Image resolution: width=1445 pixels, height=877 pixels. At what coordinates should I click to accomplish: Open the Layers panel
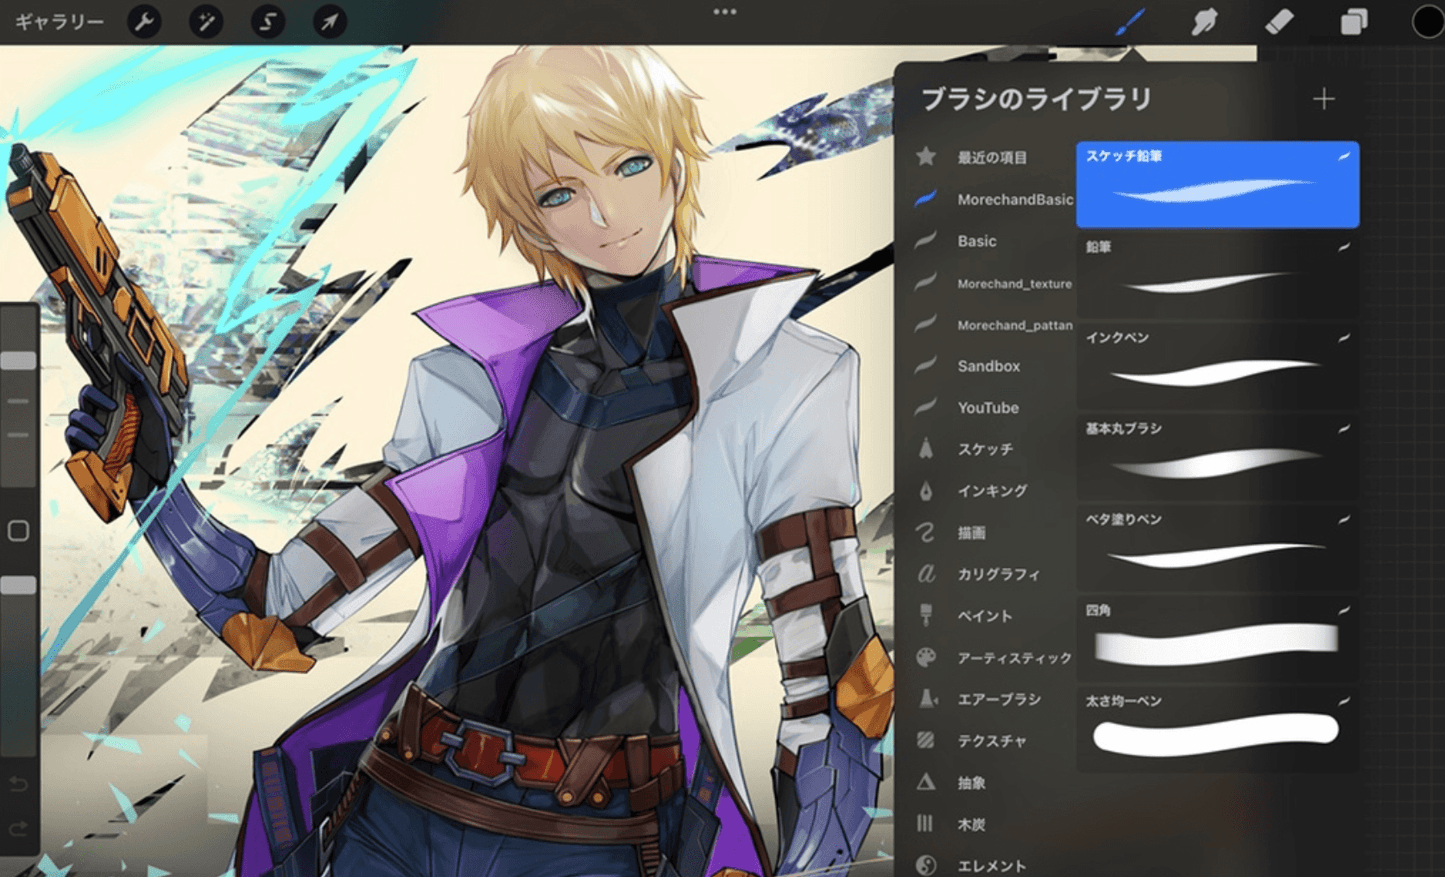click(1353, 22)
